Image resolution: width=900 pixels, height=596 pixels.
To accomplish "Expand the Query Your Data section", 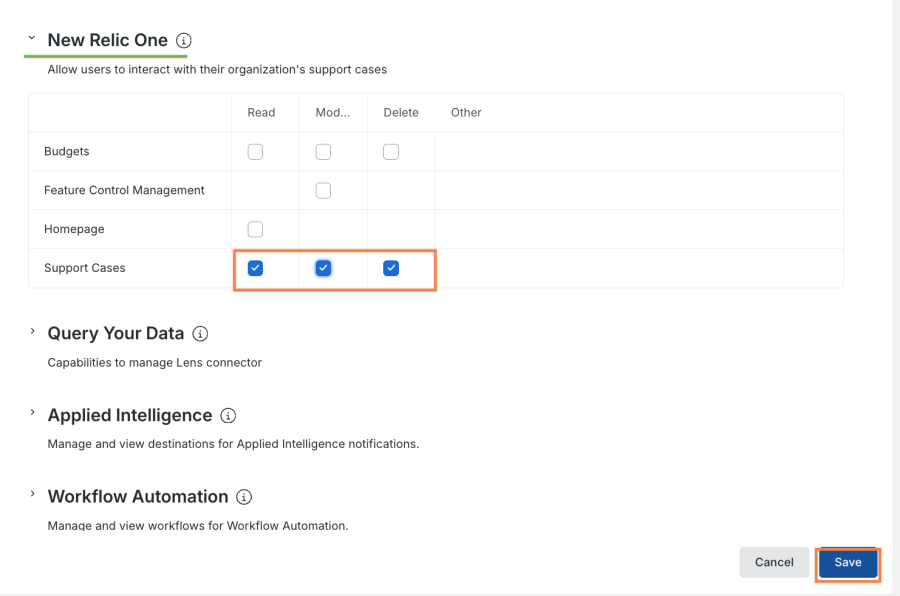I will point(32,331).
